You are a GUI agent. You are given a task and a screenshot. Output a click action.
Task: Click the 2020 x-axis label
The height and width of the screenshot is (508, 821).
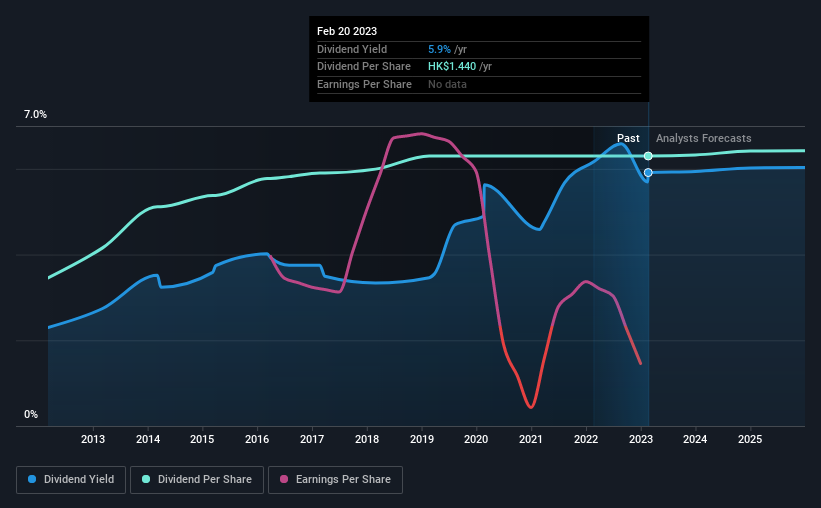(x=476, y=439)
